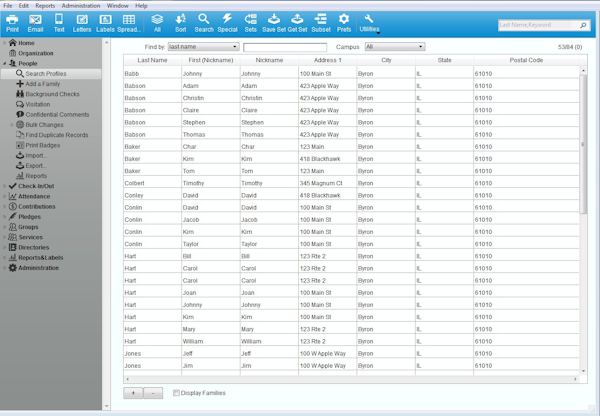600x416 pixels.
Task: Select the Babb Johnny row
Action: (351, 73)
